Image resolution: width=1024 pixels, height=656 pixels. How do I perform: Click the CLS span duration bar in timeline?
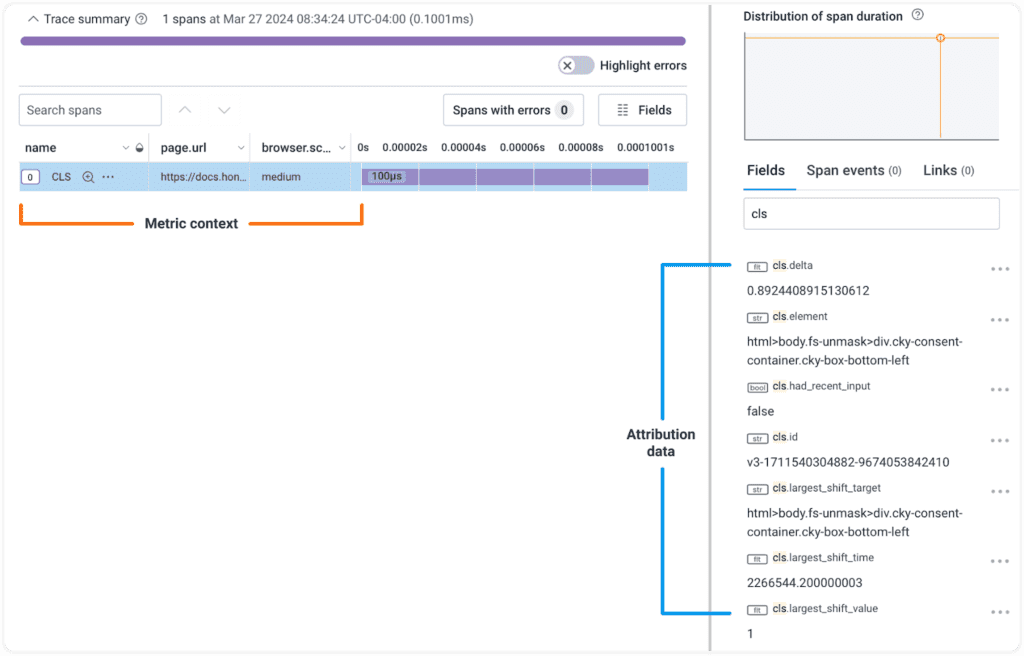(x=505, y=177)
